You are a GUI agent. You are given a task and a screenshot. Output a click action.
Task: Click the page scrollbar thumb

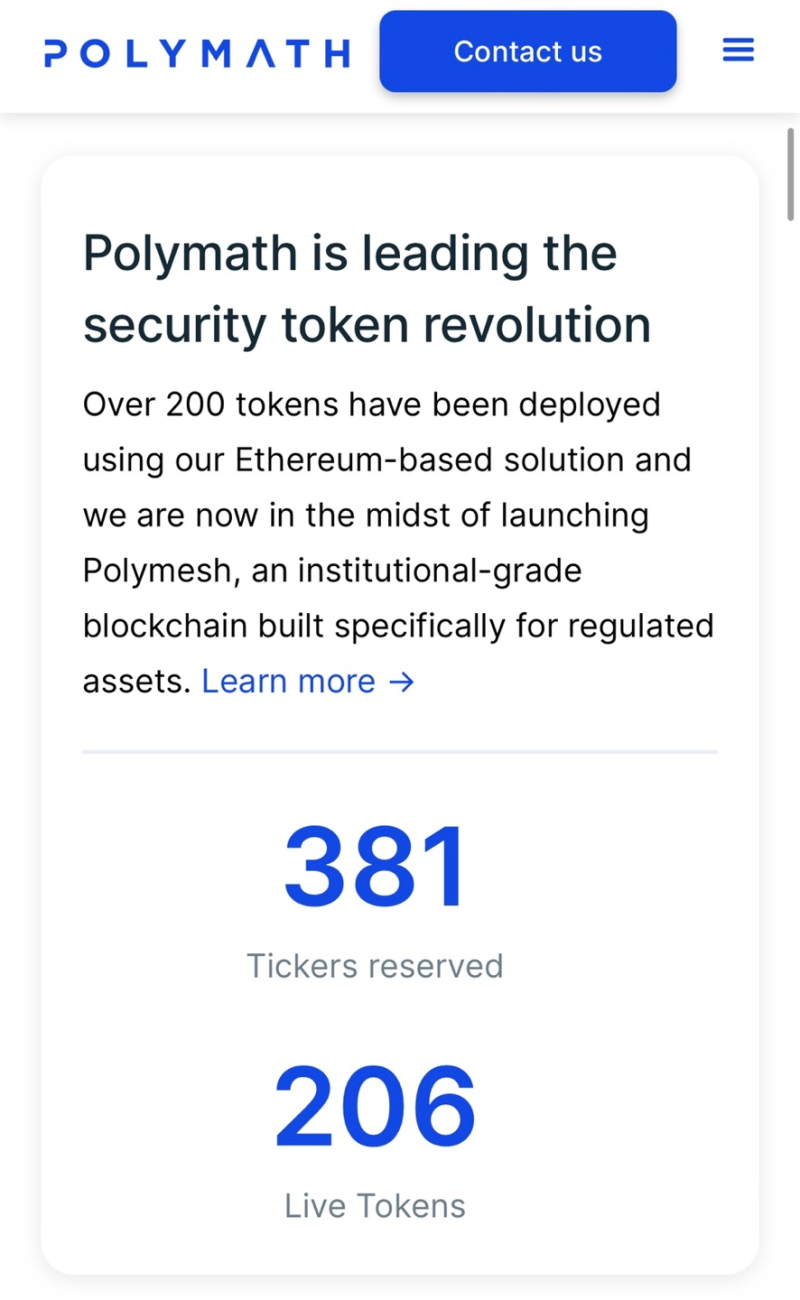[791, 174]
